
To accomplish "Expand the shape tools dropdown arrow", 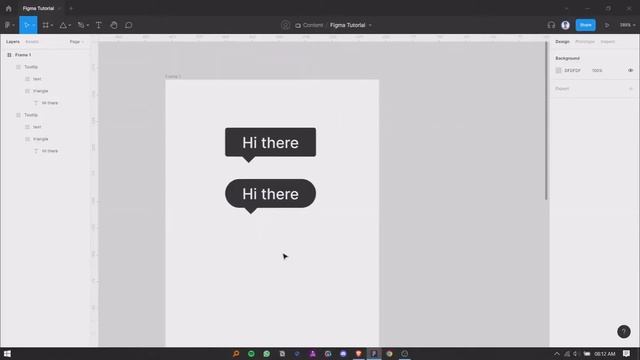I will [69, 25].
